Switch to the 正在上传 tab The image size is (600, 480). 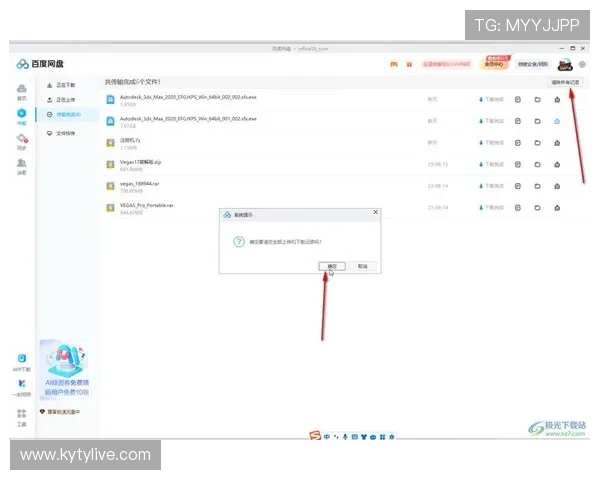[64, 100]
